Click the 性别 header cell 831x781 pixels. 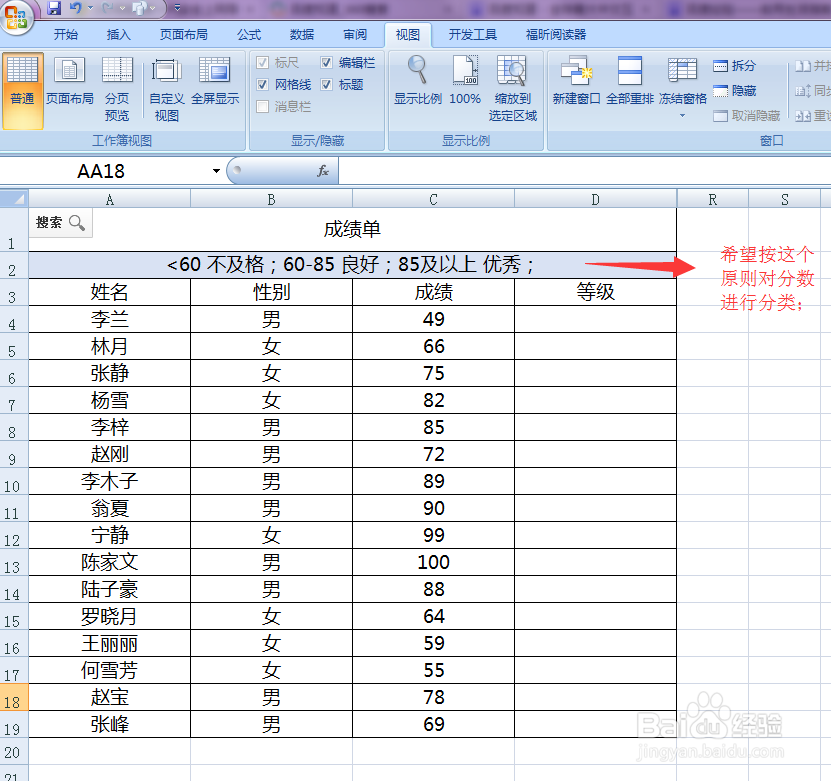[271, 292]
